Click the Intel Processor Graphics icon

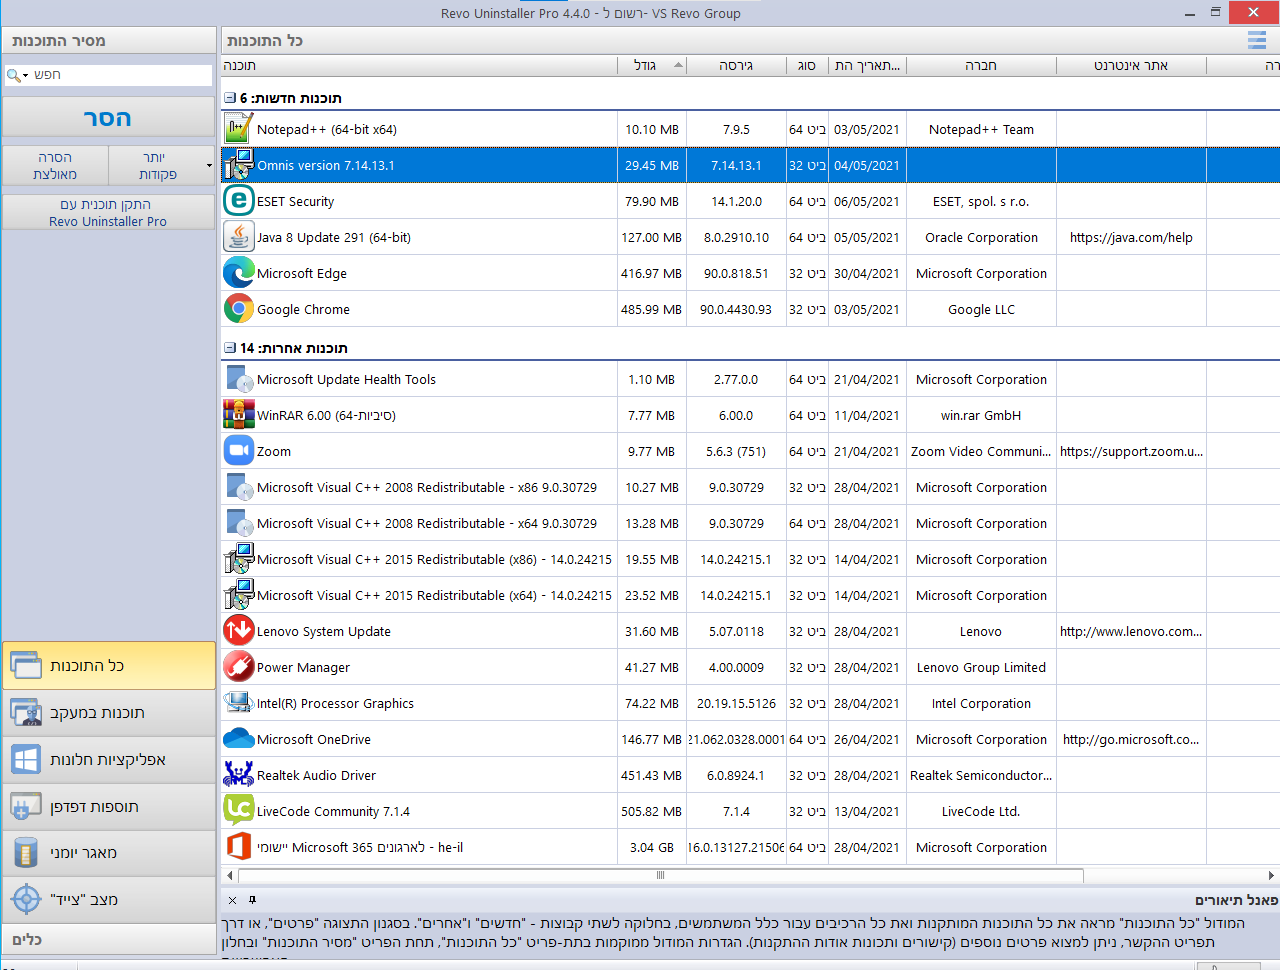[x=238, y=703]
